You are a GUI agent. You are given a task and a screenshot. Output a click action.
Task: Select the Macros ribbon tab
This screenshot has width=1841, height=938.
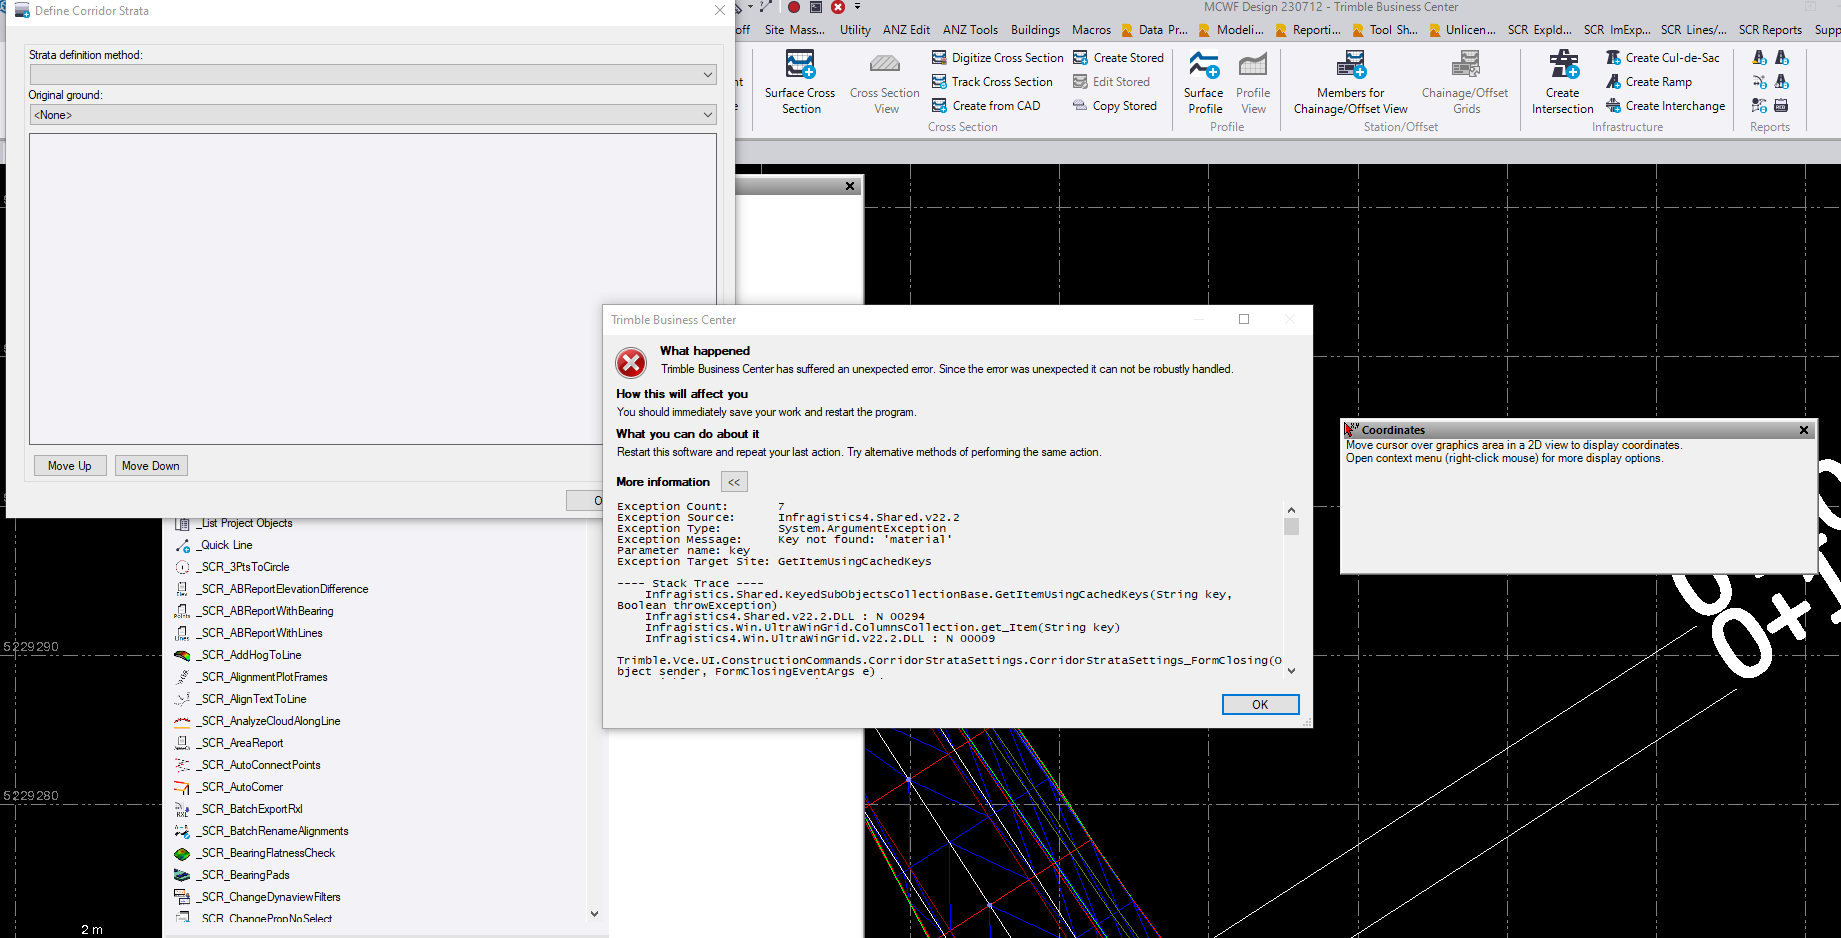(x=1091, y=30)
